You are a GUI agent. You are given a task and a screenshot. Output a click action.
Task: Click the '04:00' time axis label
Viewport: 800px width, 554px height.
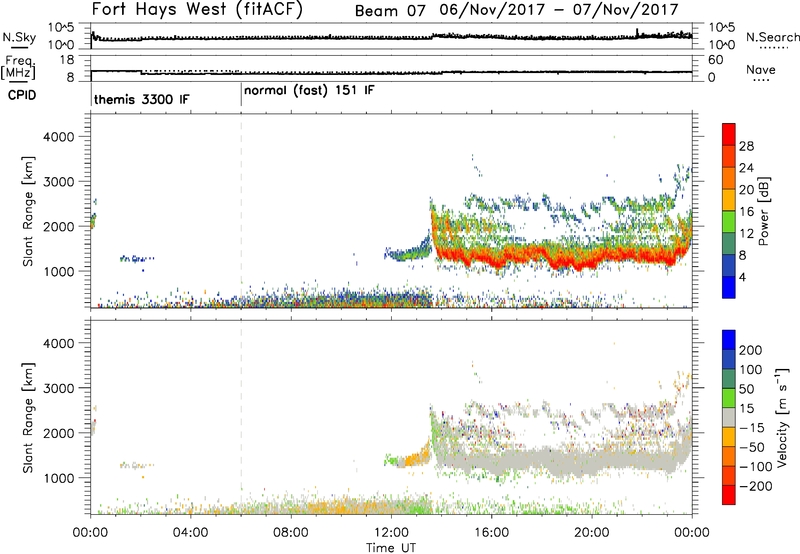[x=190, y=533]
